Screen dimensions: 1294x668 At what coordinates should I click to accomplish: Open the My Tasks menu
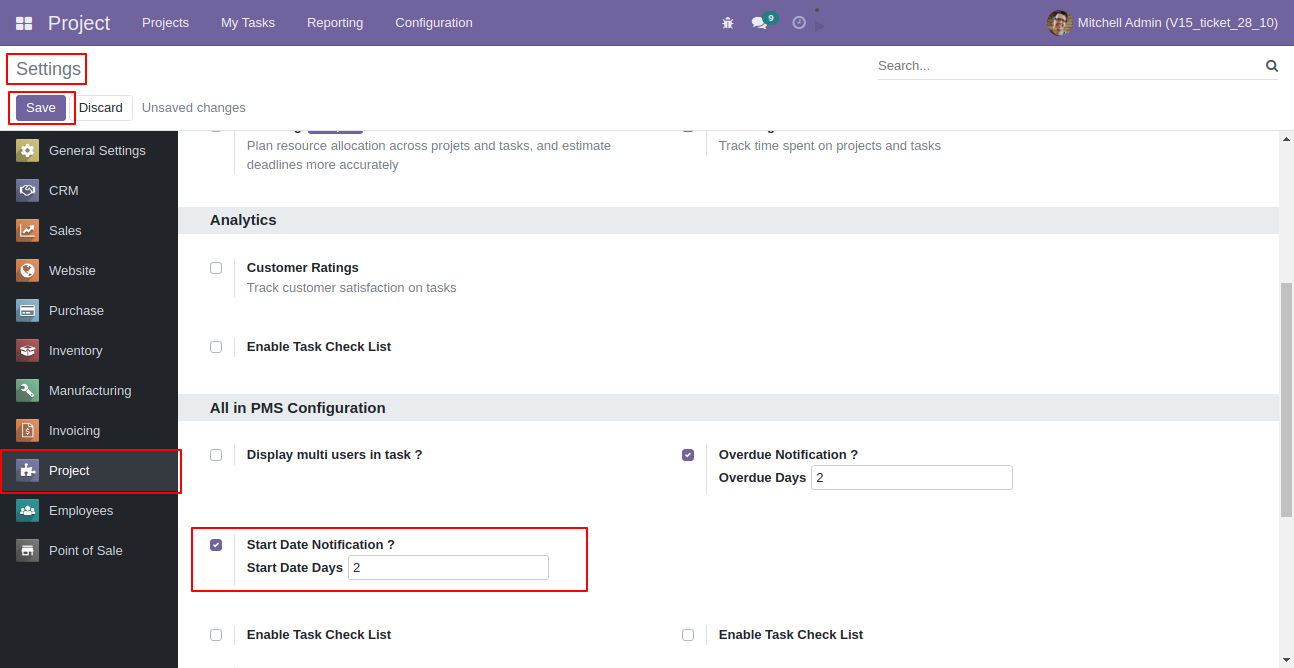click(x=248, y=22)
